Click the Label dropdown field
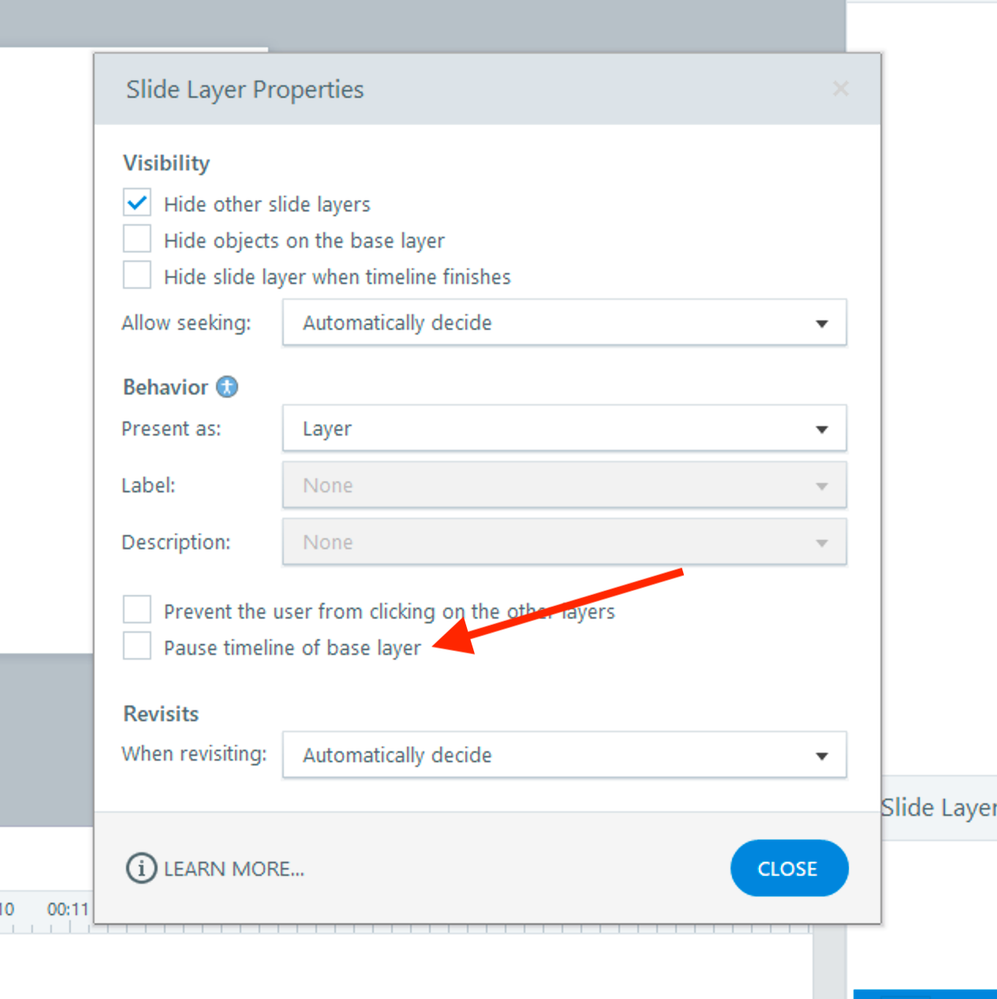Viewport: 997px width, 999px height. (564, 486)
